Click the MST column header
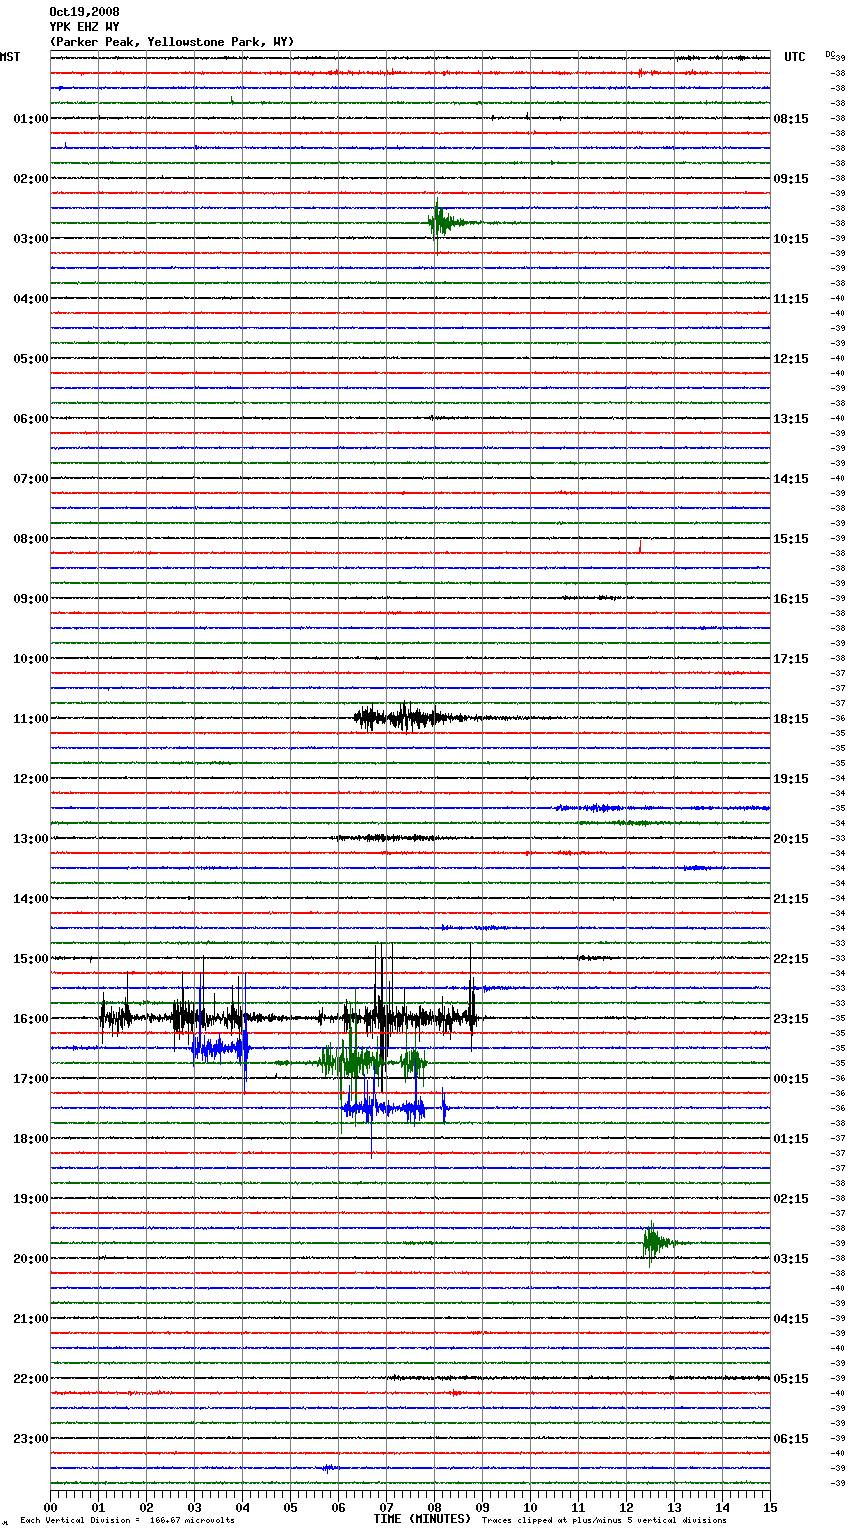Screen dimensions: 850x1534 pyautogui.click(x=10, y=57)
